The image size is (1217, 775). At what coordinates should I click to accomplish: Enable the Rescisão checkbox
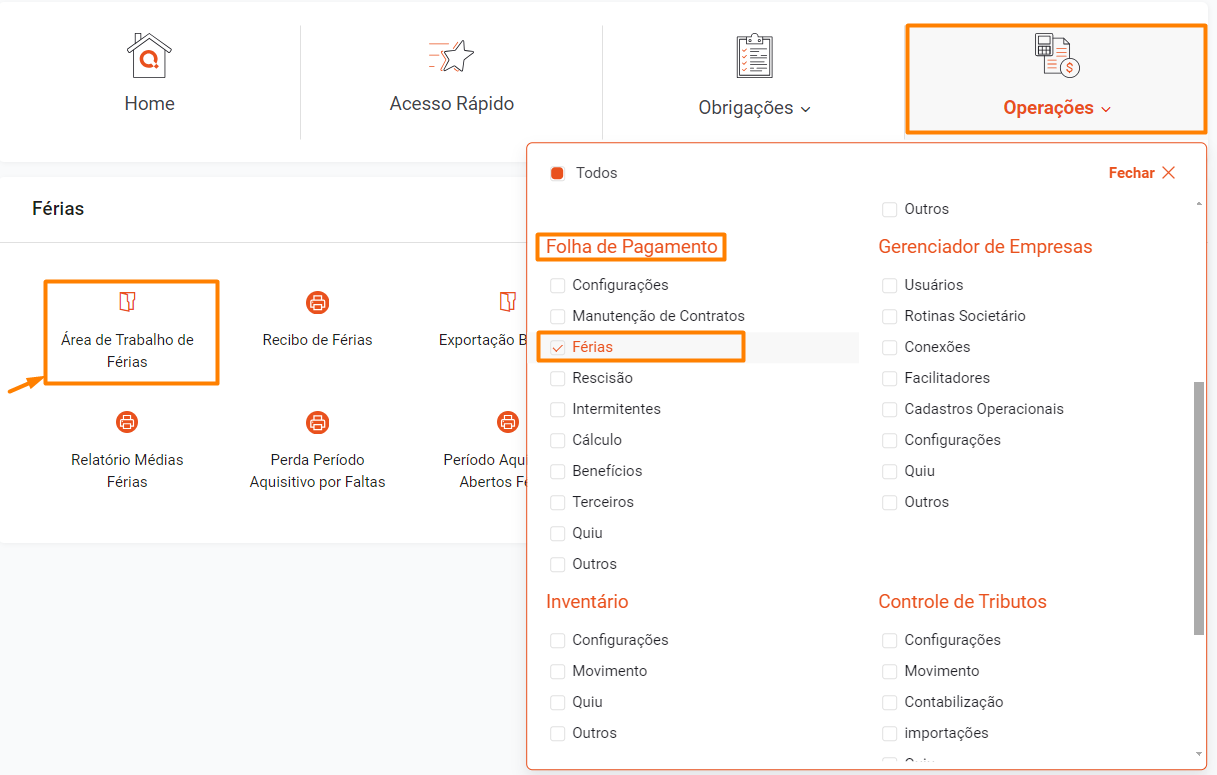558,378
